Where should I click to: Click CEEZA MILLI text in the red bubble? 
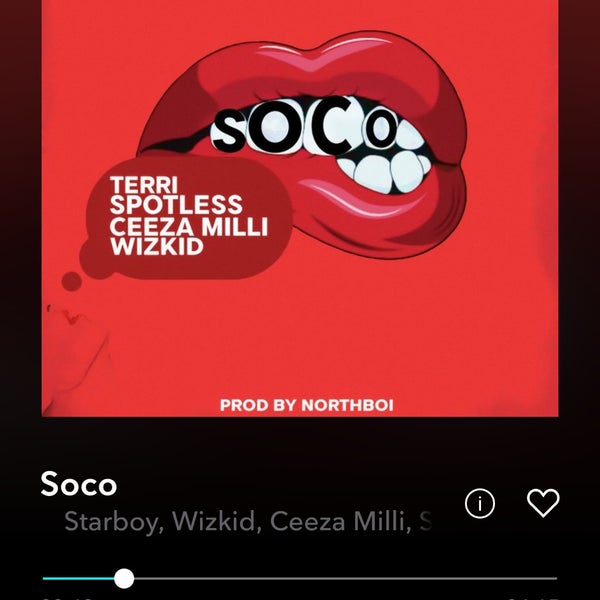pos(189,226)
